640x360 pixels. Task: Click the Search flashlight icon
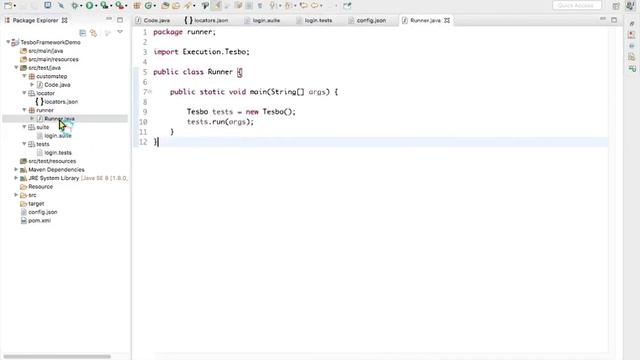(187, 5)
